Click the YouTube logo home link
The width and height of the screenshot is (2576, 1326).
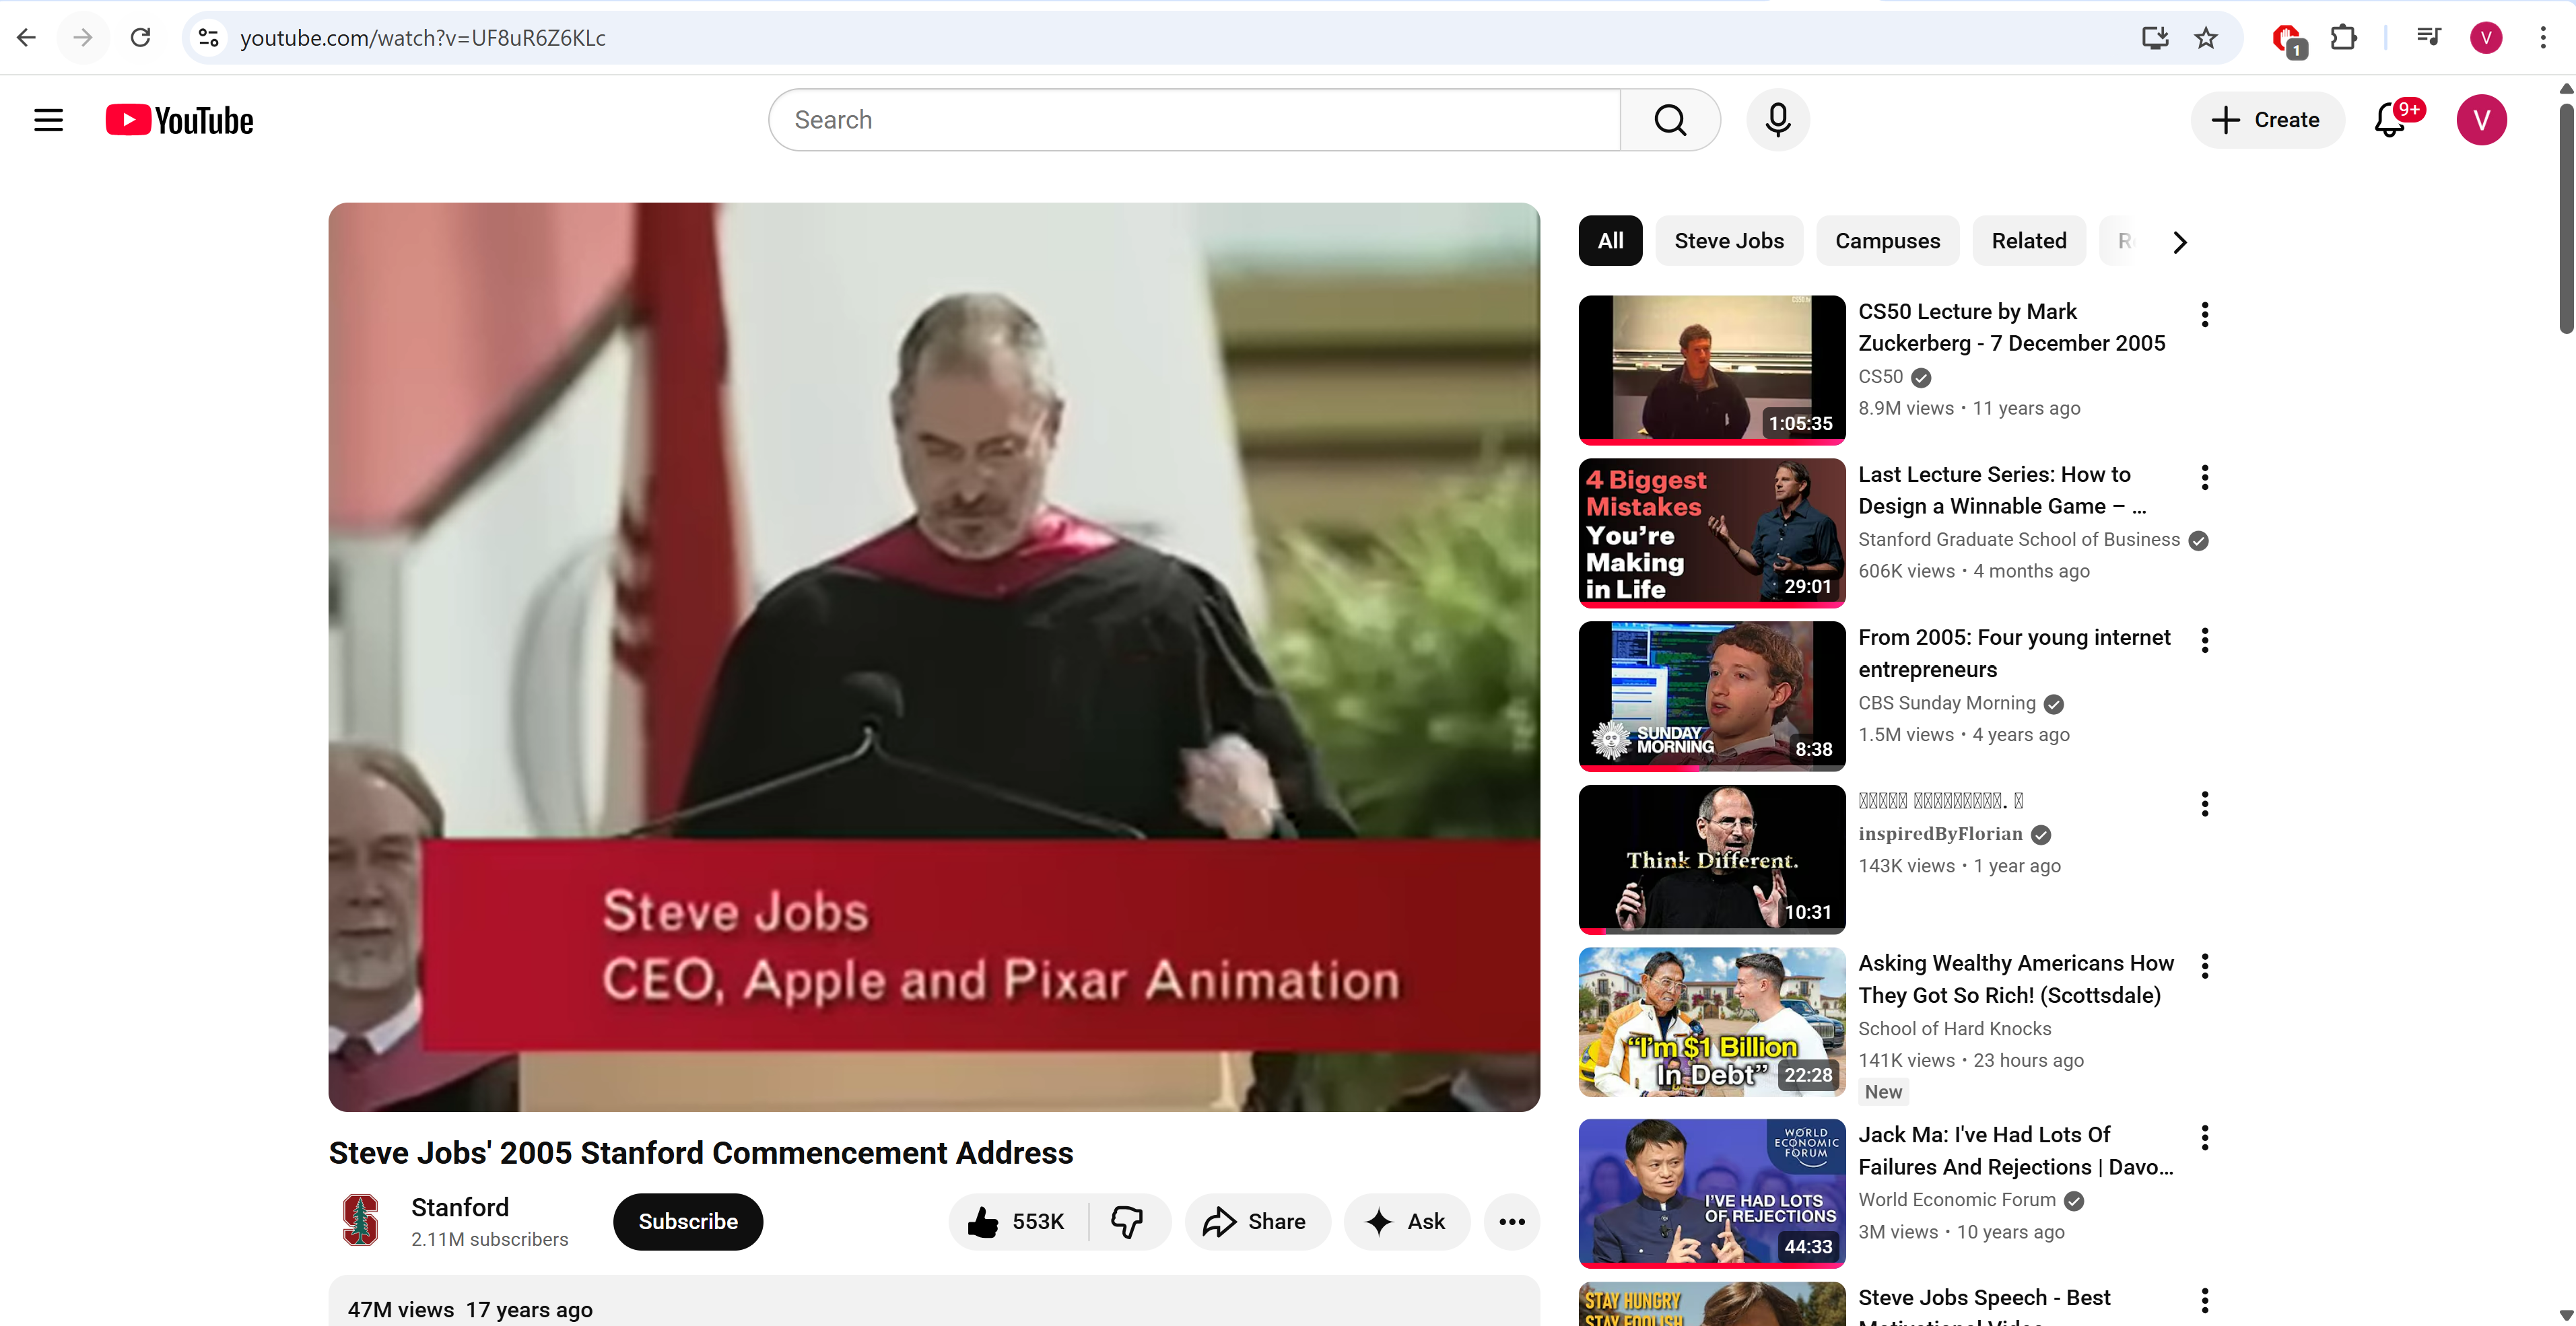coord(180,120)
